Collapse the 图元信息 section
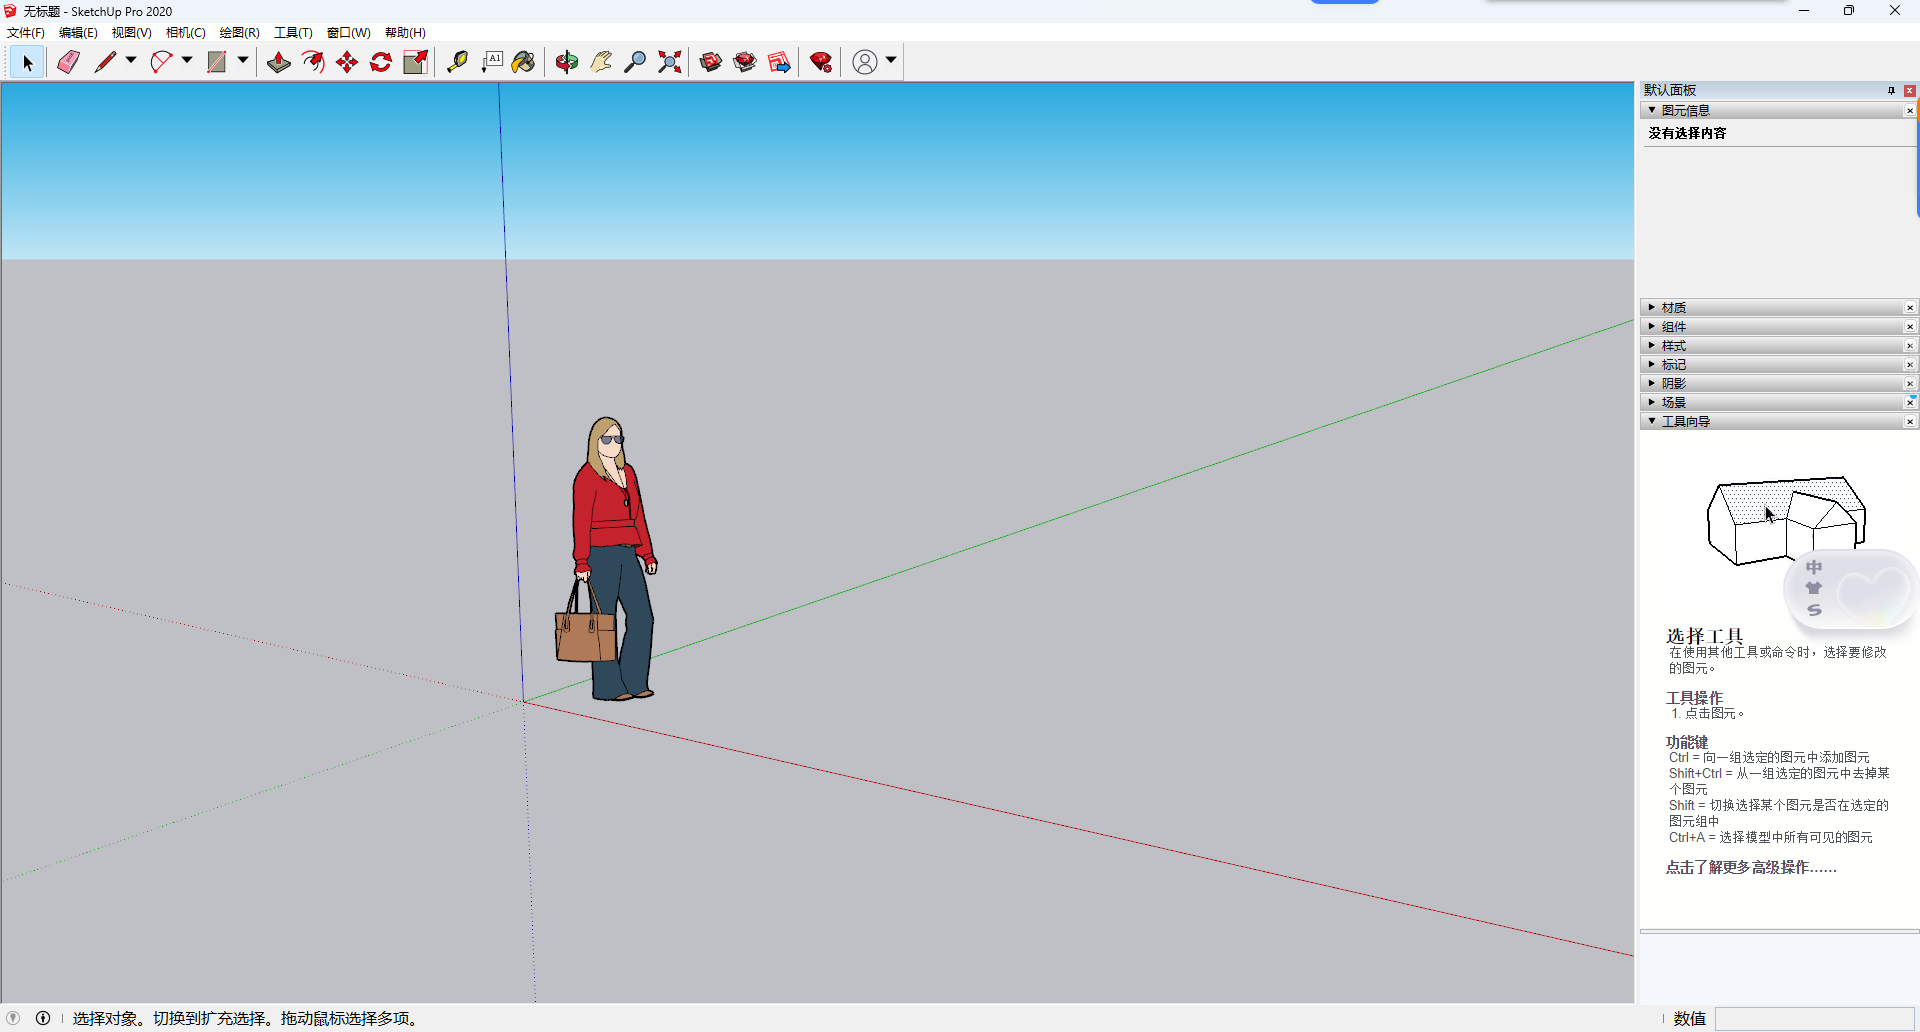Image resolution: width=1920 pixels, height=1032 pixels. (1652, 110)
